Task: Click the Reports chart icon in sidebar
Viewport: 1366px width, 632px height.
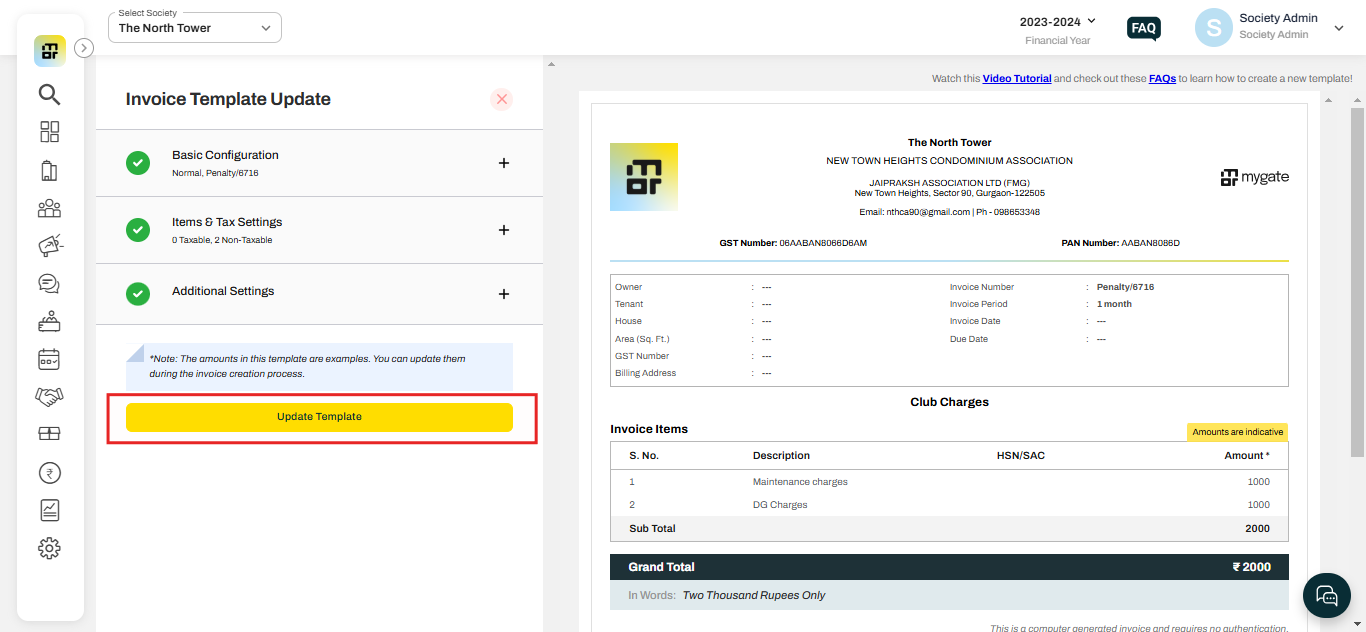Action: pos(49,510)
